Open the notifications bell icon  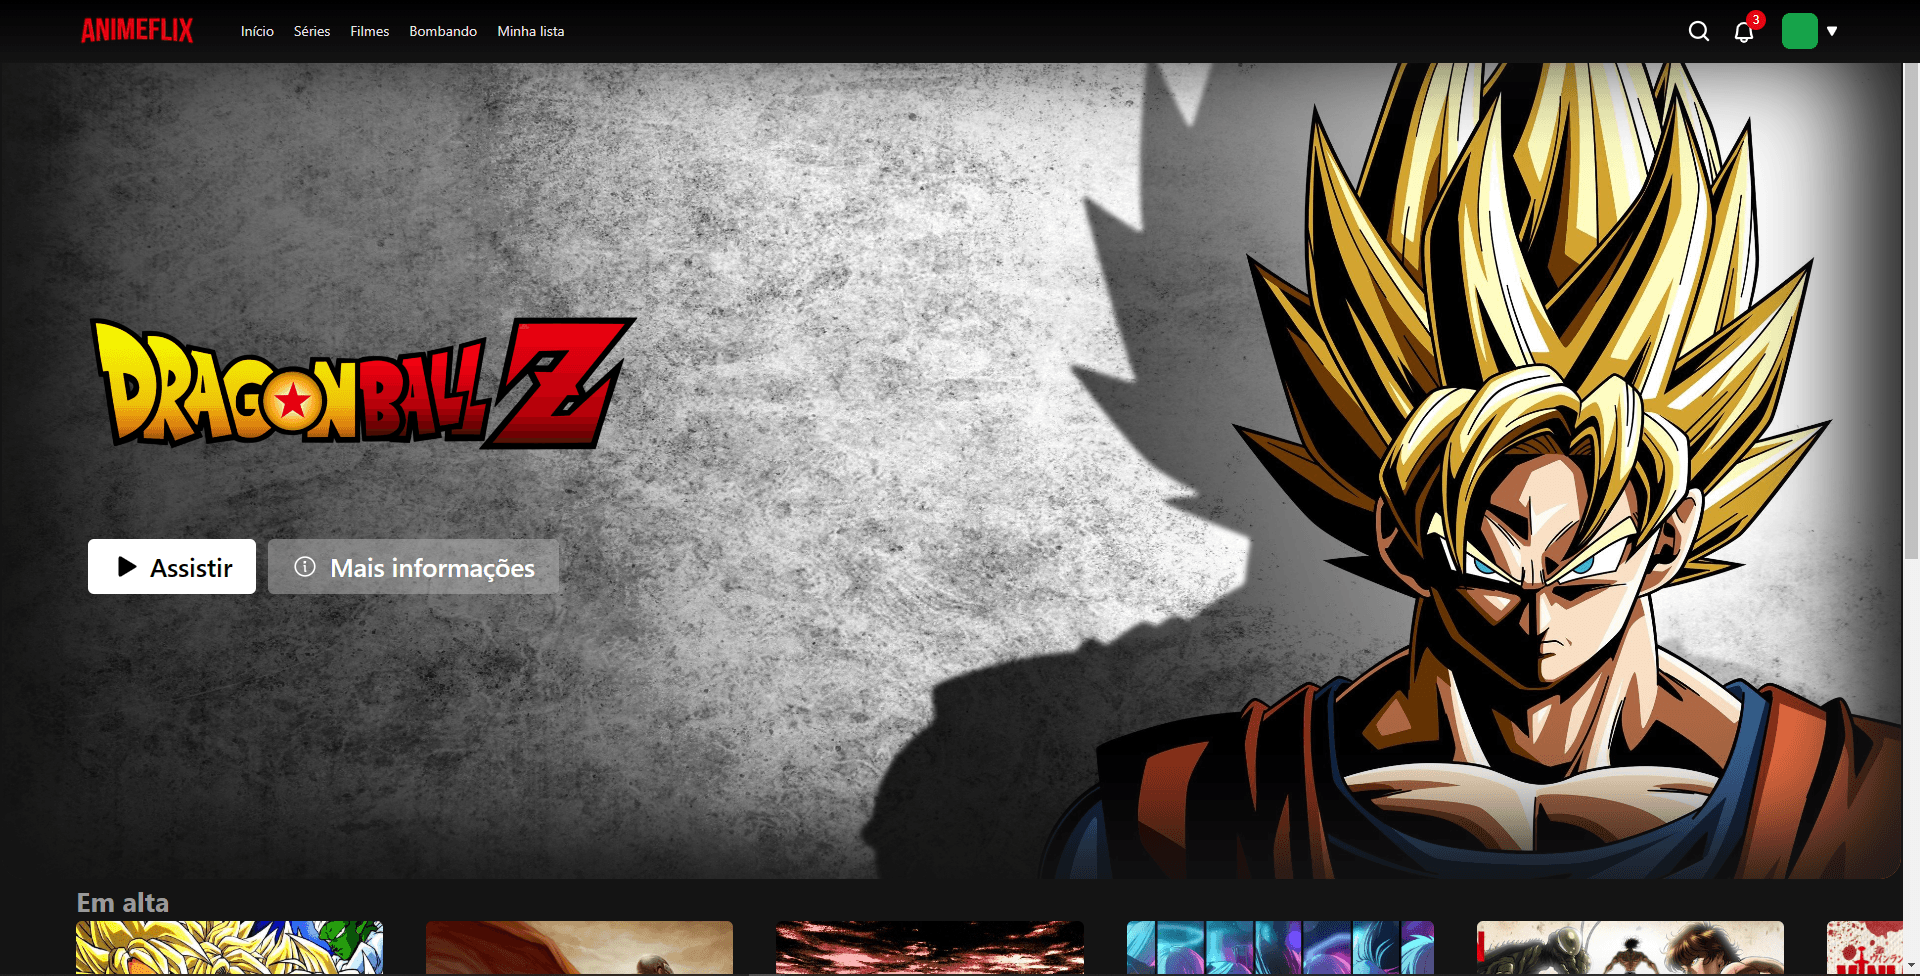pos(1744,31)
